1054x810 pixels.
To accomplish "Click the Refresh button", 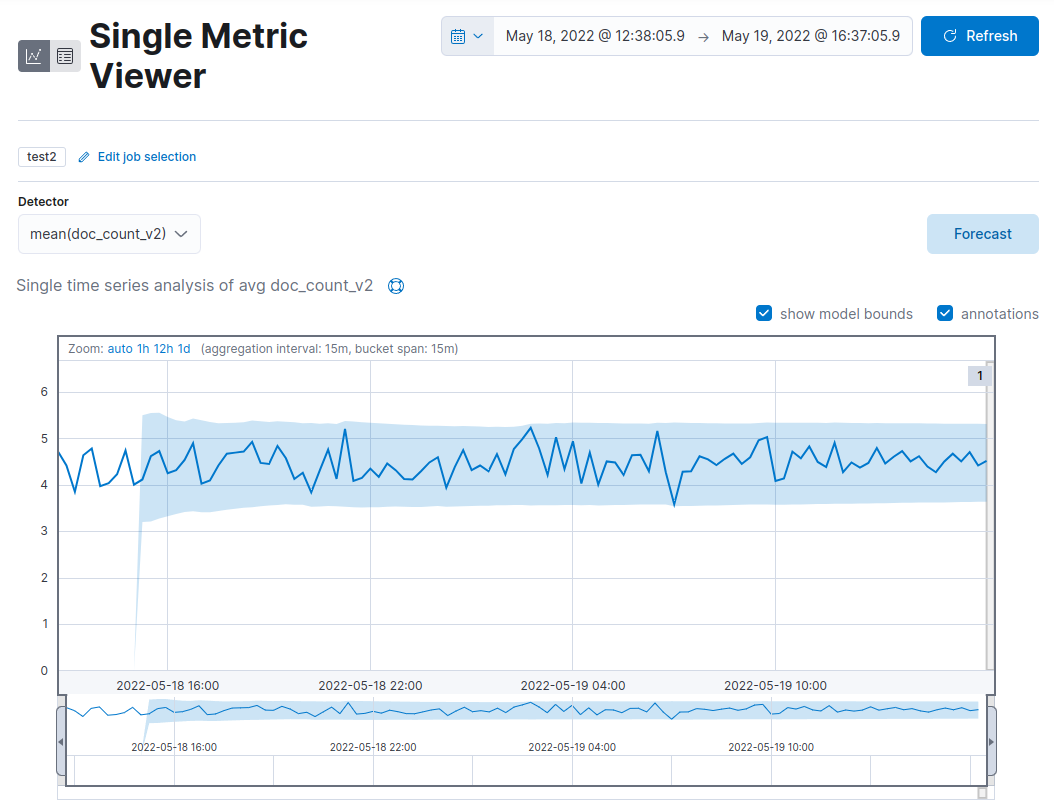I will click(x=980, y=35).
